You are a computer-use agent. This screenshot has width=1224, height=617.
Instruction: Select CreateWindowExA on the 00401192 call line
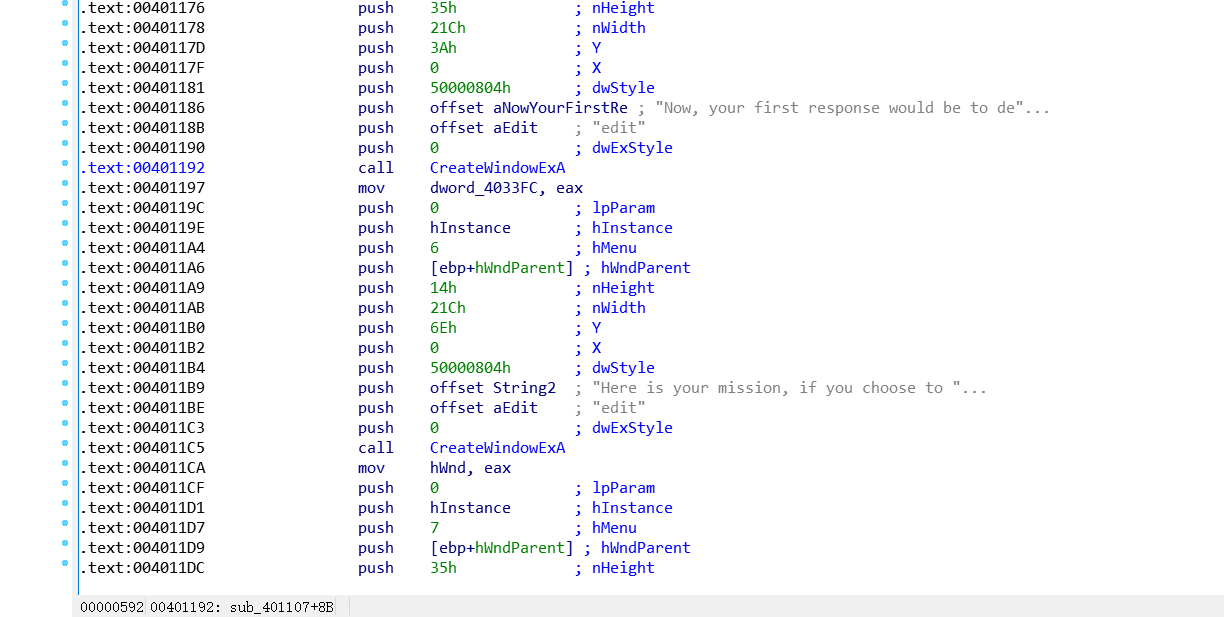[x=498, y=168]
